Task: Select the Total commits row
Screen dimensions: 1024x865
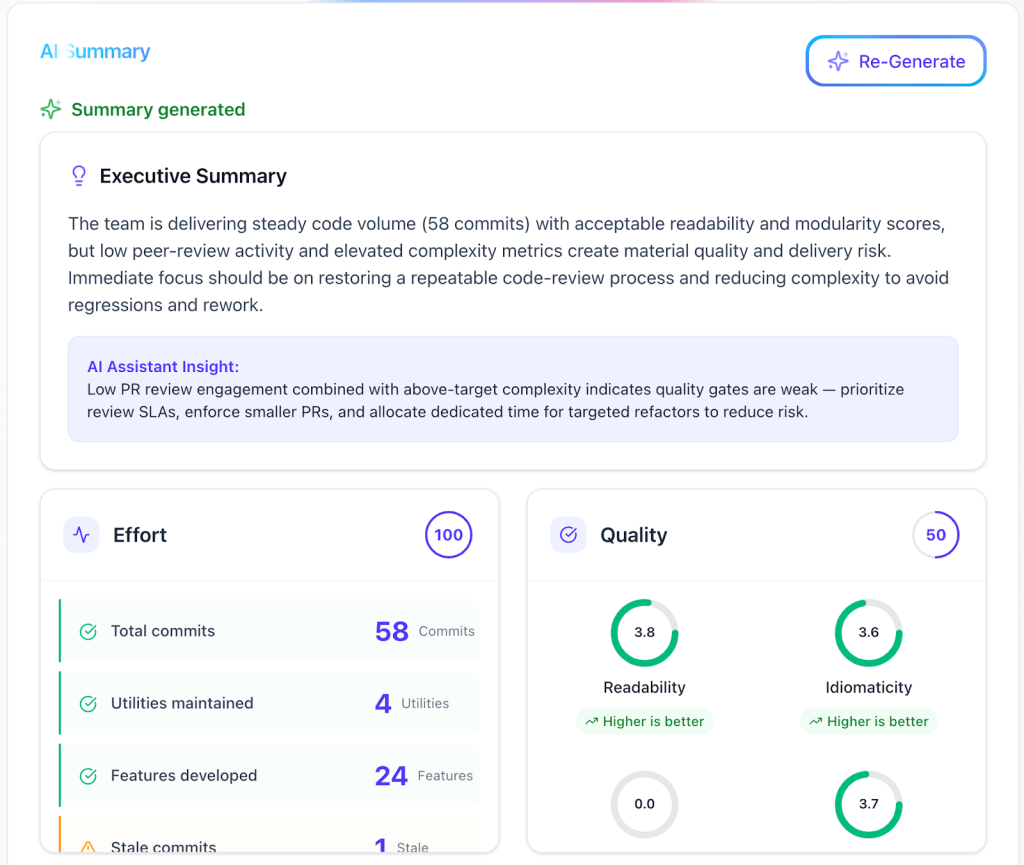Action: (270, 631)
